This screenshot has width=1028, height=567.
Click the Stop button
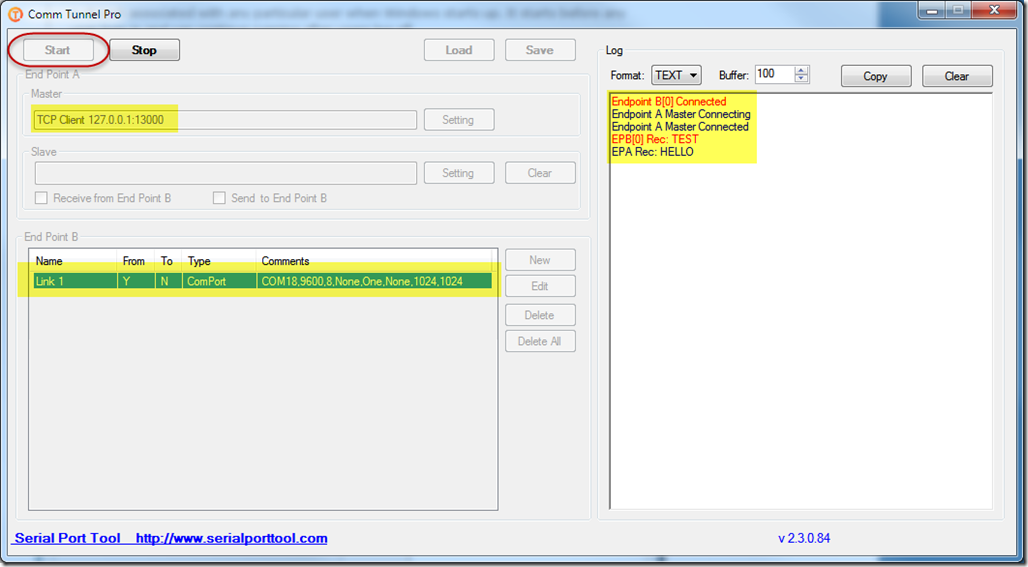click(x=144, y=50)
